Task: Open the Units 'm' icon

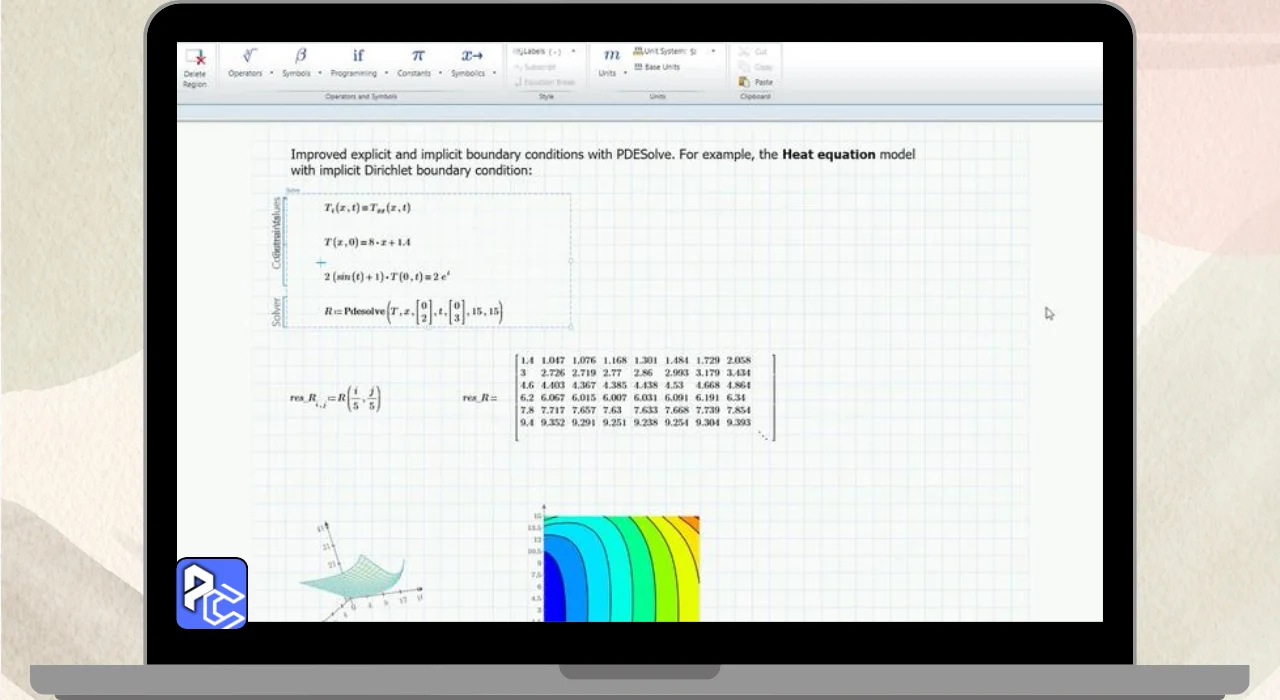Action: click(612, 55)
